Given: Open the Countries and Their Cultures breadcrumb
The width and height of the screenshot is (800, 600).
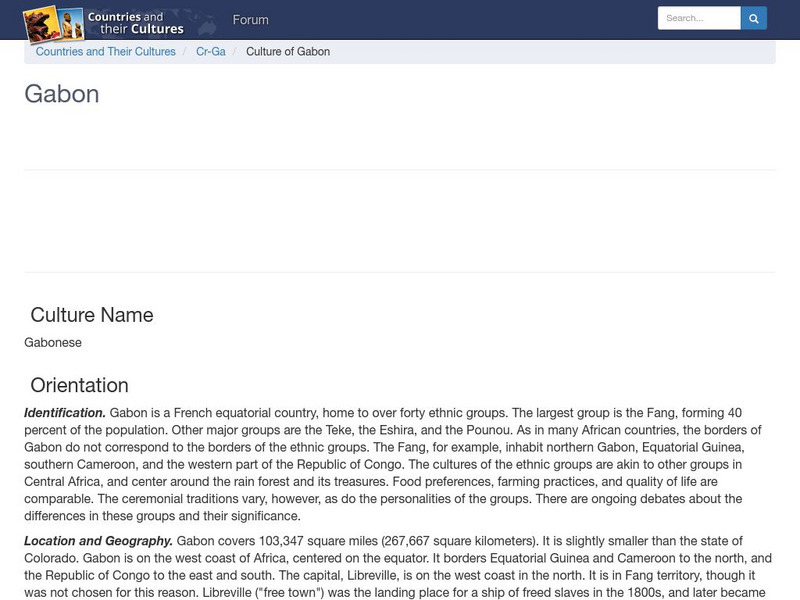Looking at the screenshot, I should 106,52.
